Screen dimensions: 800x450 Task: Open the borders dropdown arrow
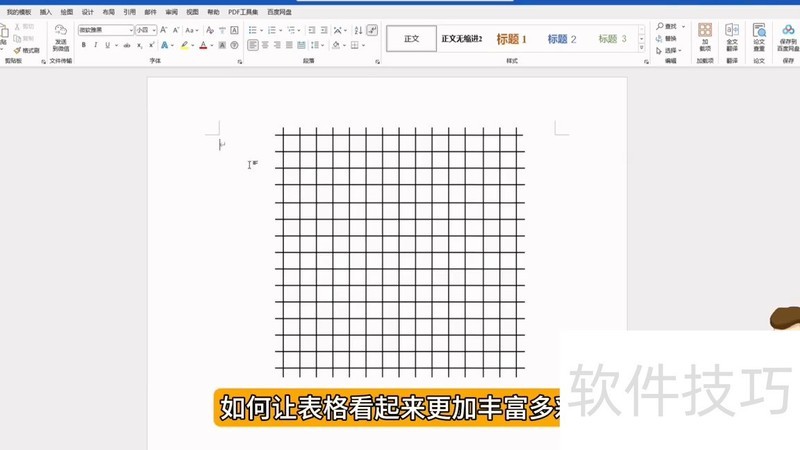[x=363, y=45]
